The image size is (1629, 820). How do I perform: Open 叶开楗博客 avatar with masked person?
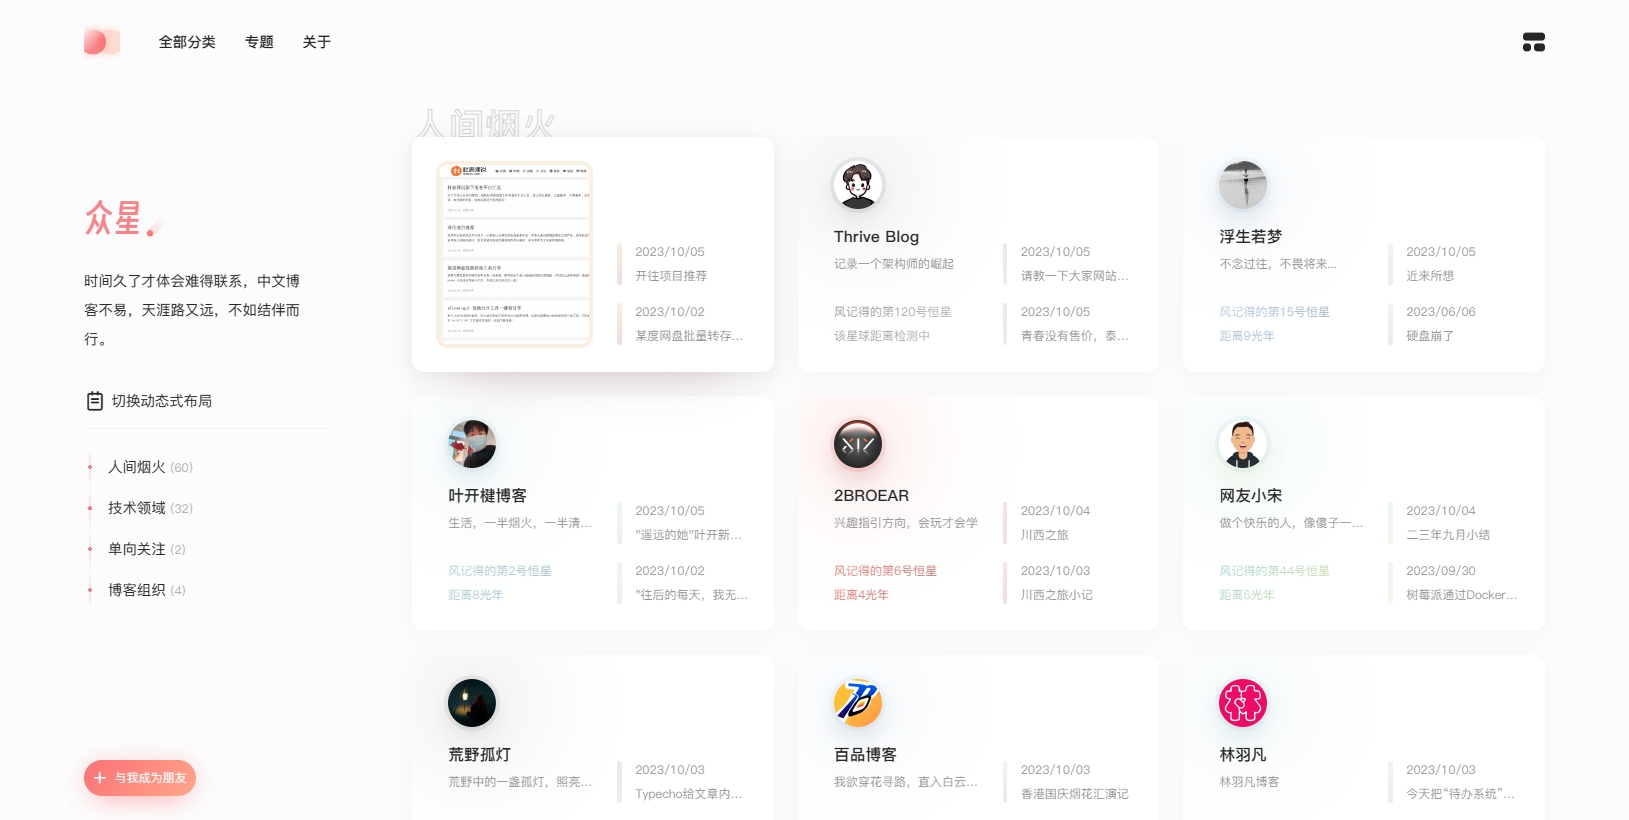point(472,444)
